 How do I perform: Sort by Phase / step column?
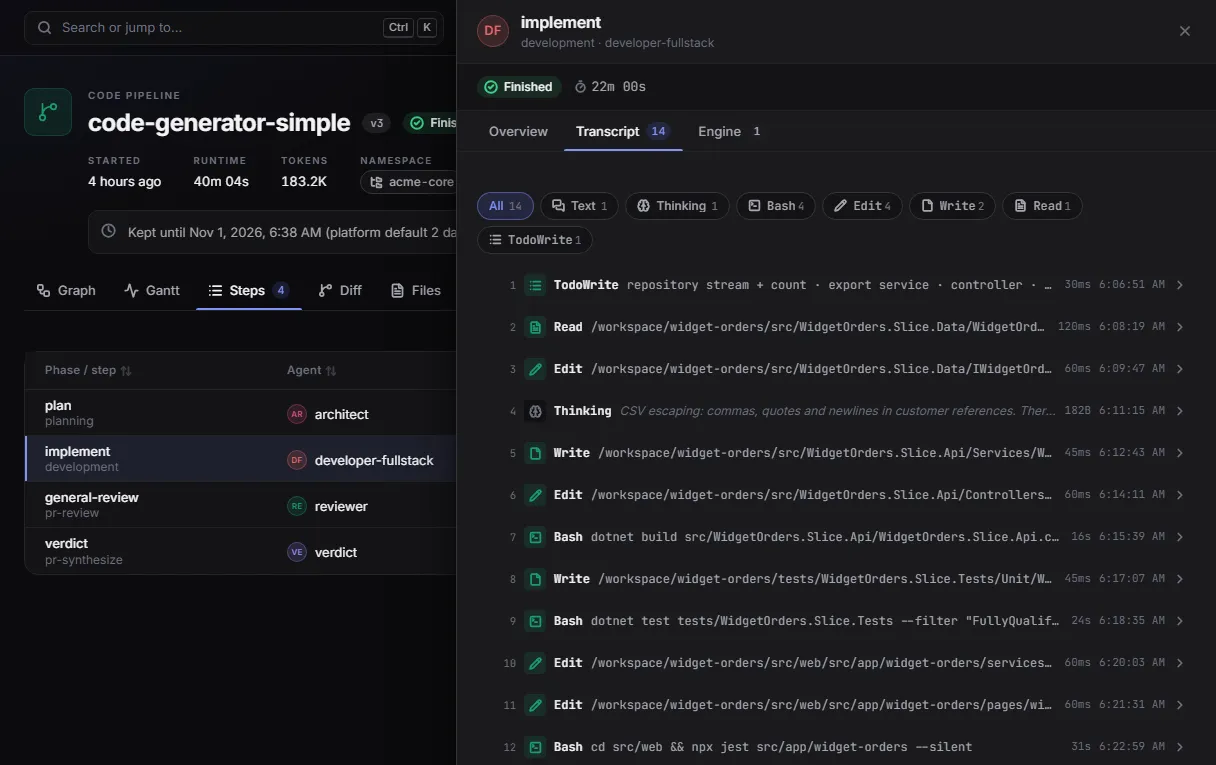coord(88,370)
